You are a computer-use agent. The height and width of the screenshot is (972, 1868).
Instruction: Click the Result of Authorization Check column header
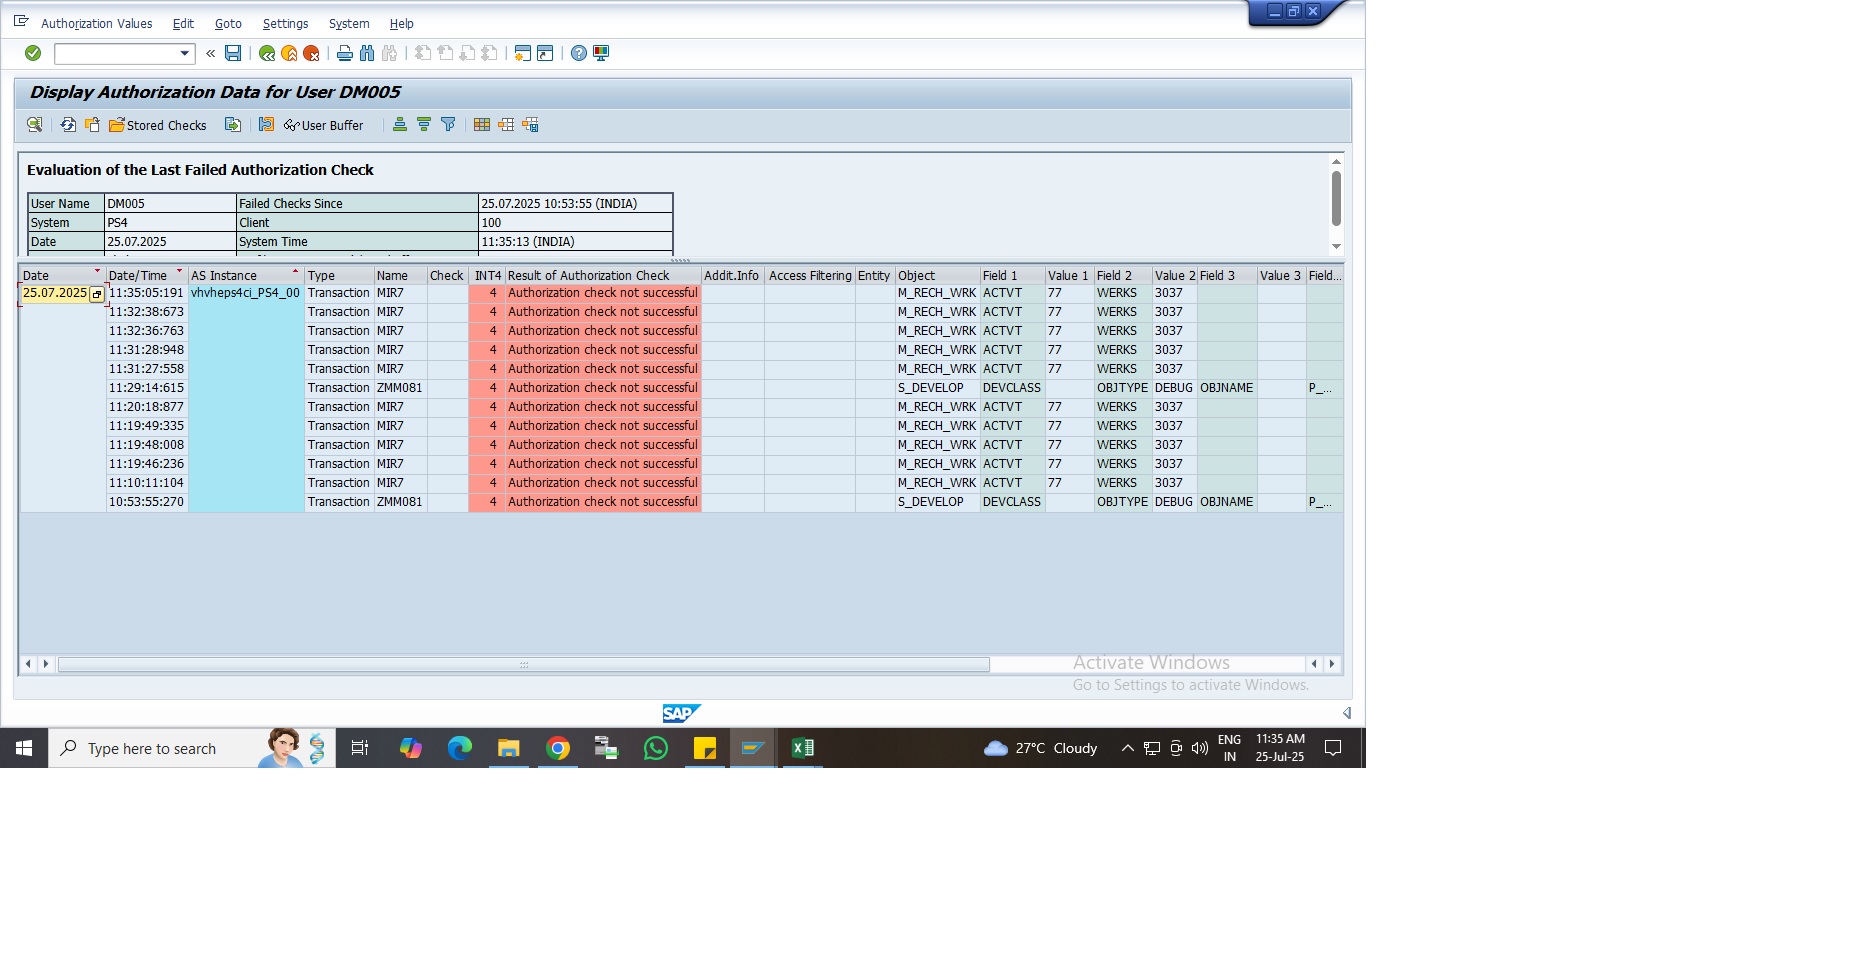tap(588, 276)
